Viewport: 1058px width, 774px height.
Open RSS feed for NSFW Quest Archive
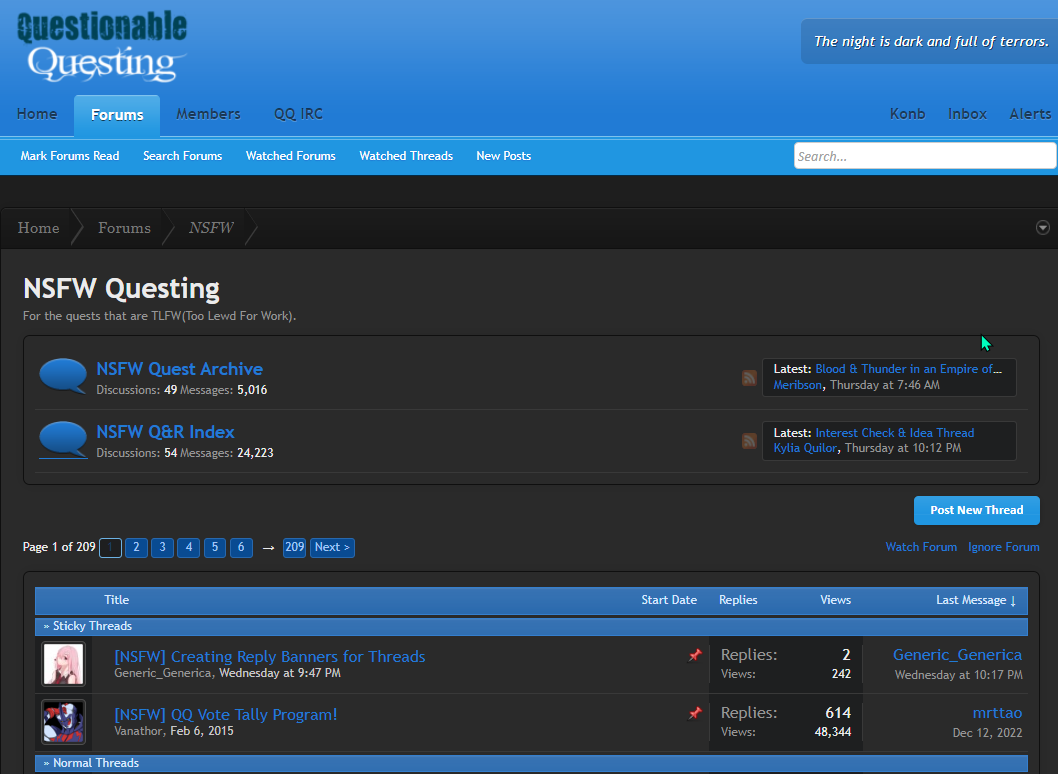tap(749, 378)
